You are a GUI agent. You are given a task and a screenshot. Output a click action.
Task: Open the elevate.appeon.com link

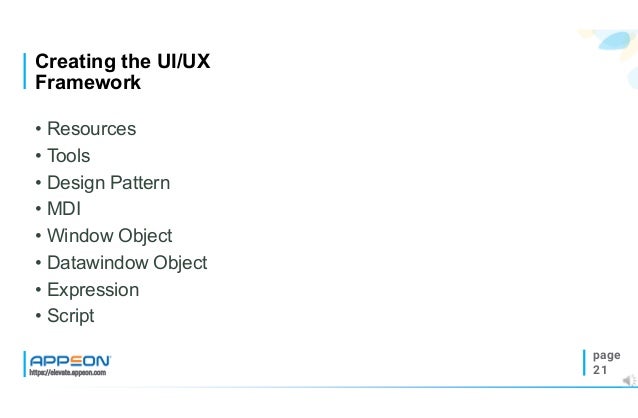pos(68,371)
